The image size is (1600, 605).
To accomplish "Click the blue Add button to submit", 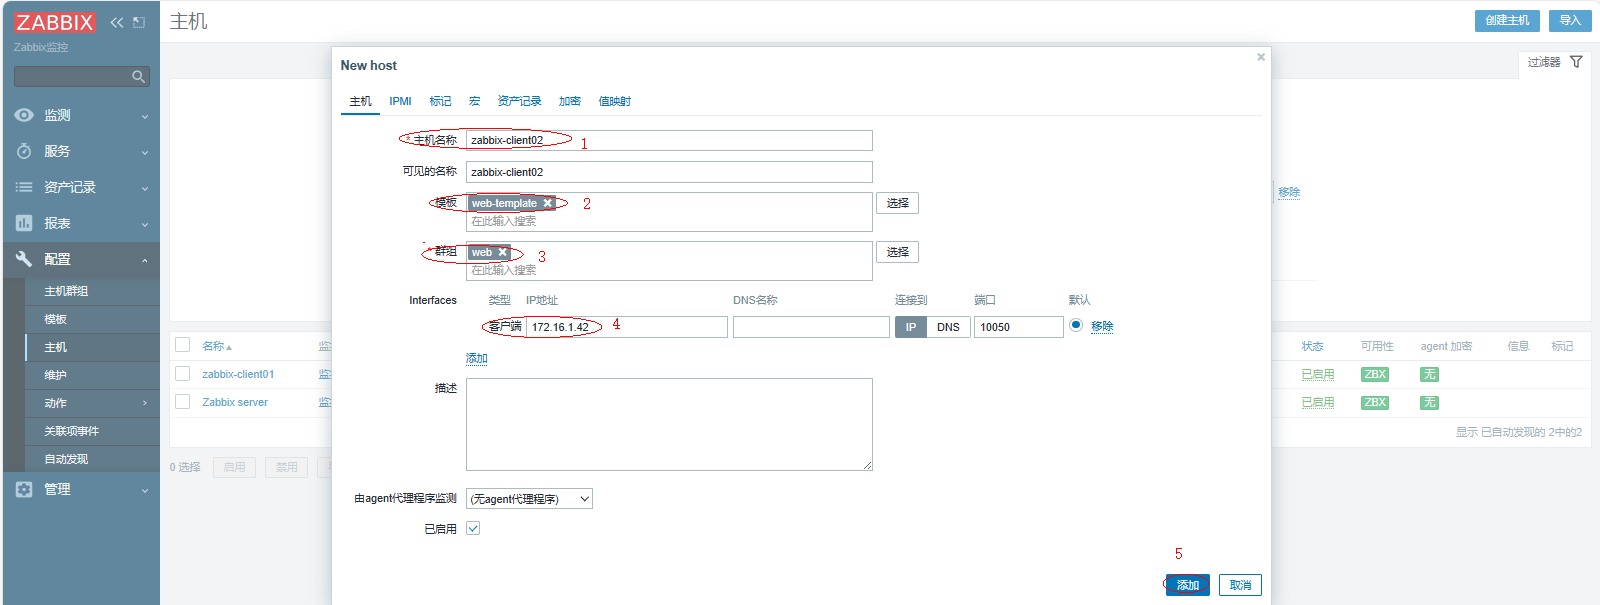I will [x=1187, y=585].
